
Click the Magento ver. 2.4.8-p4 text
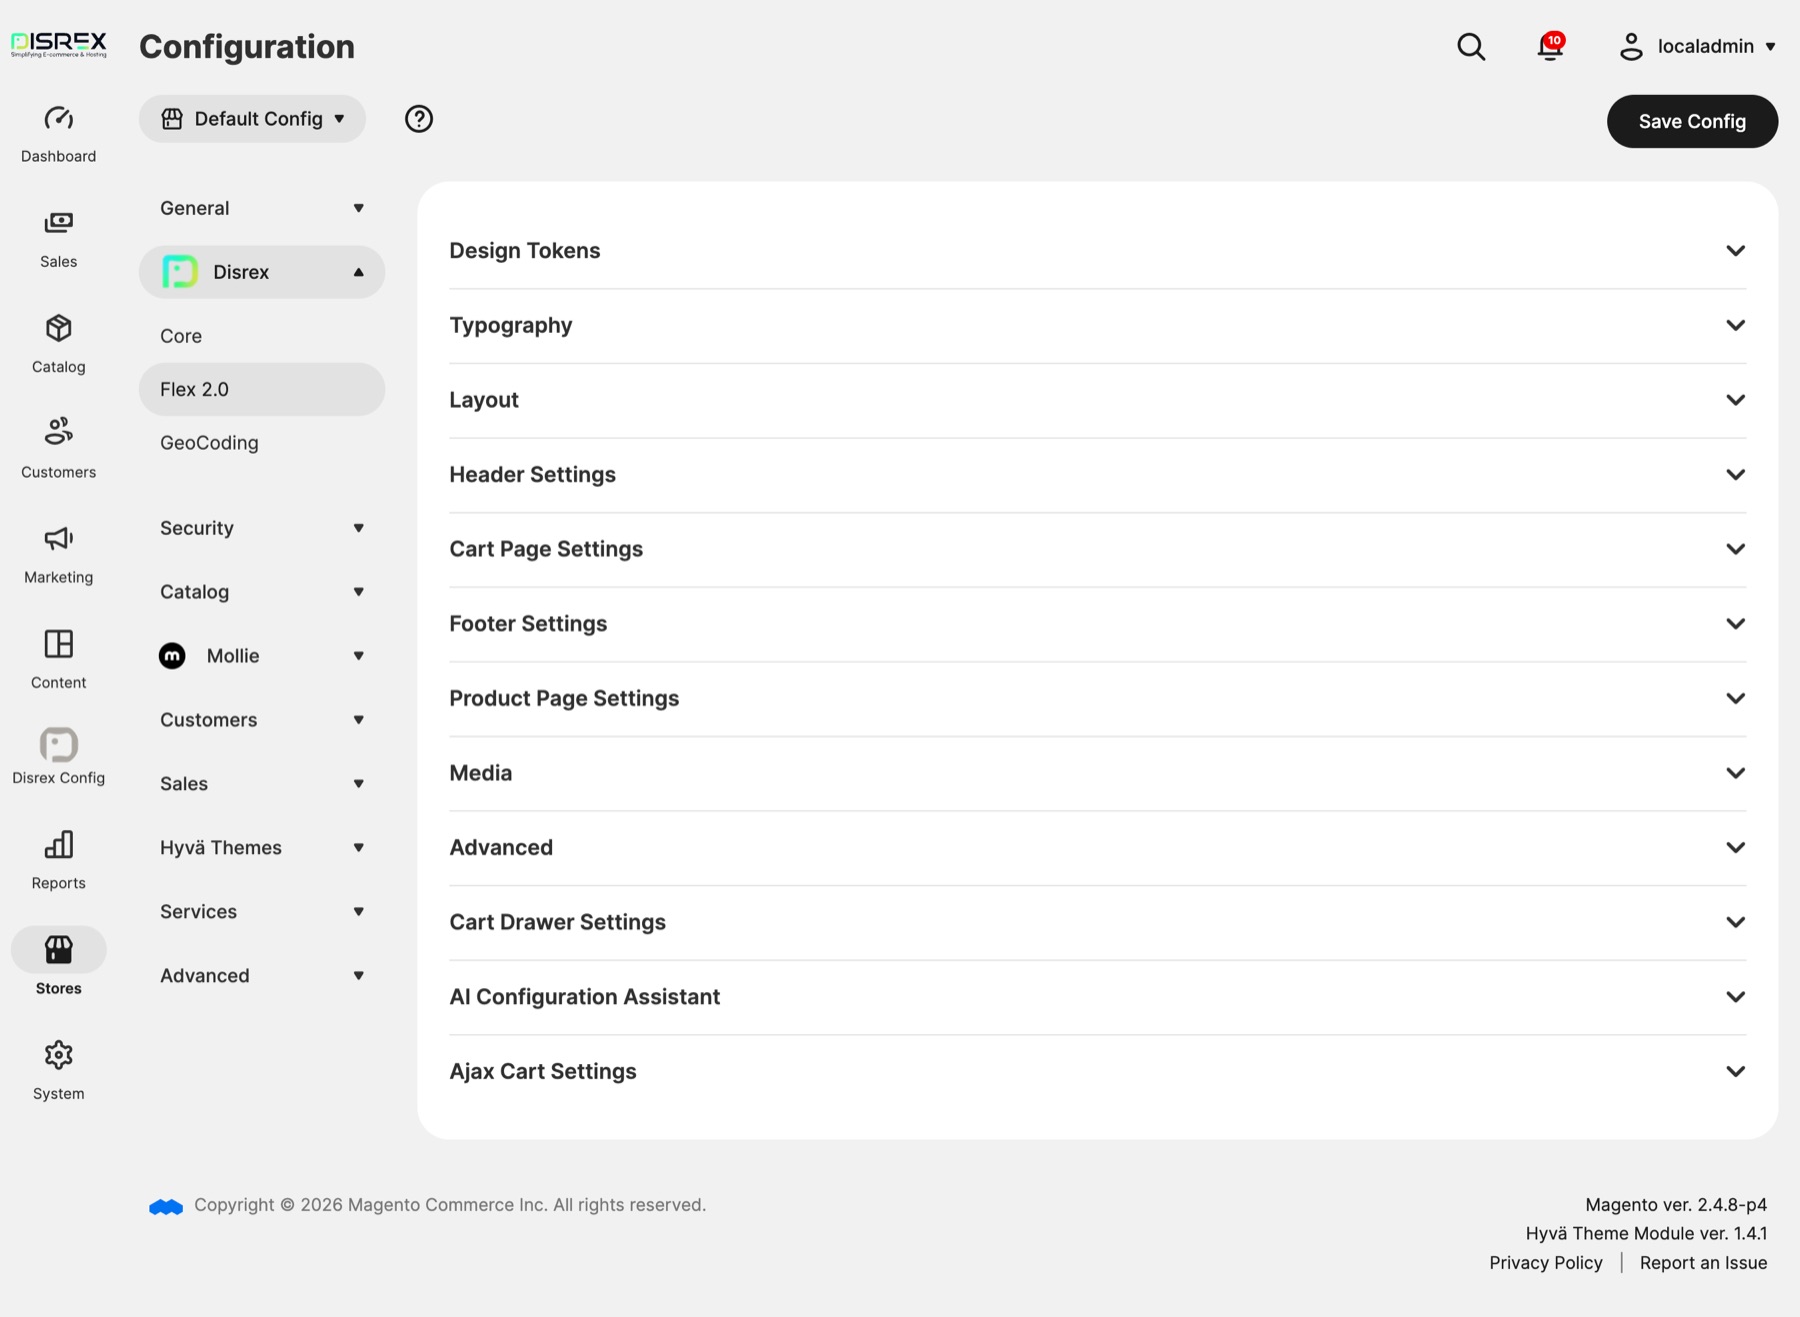1676,1205
